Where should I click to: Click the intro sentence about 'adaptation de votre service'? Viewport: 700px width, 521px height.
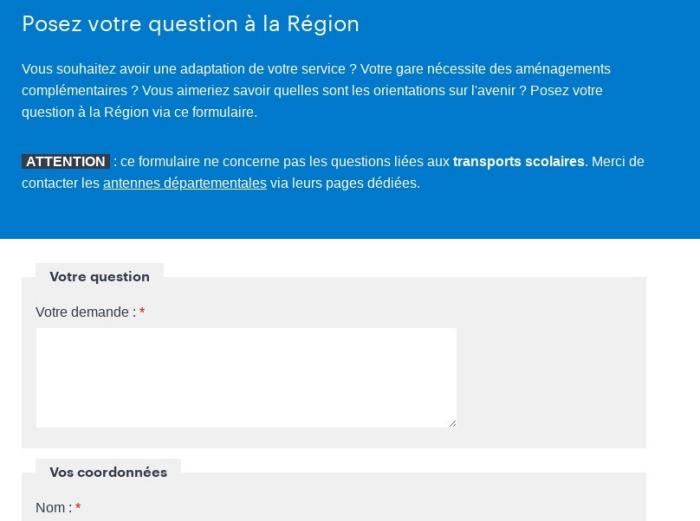coord(189,69)
